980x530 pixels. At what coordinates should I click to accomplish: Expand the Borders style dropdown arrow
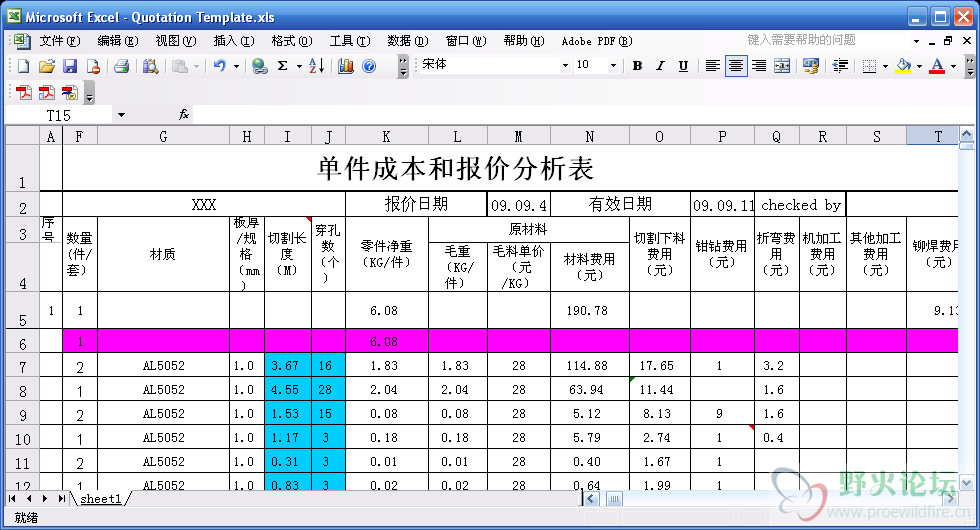pyautogui.click(x=885, y=66)
